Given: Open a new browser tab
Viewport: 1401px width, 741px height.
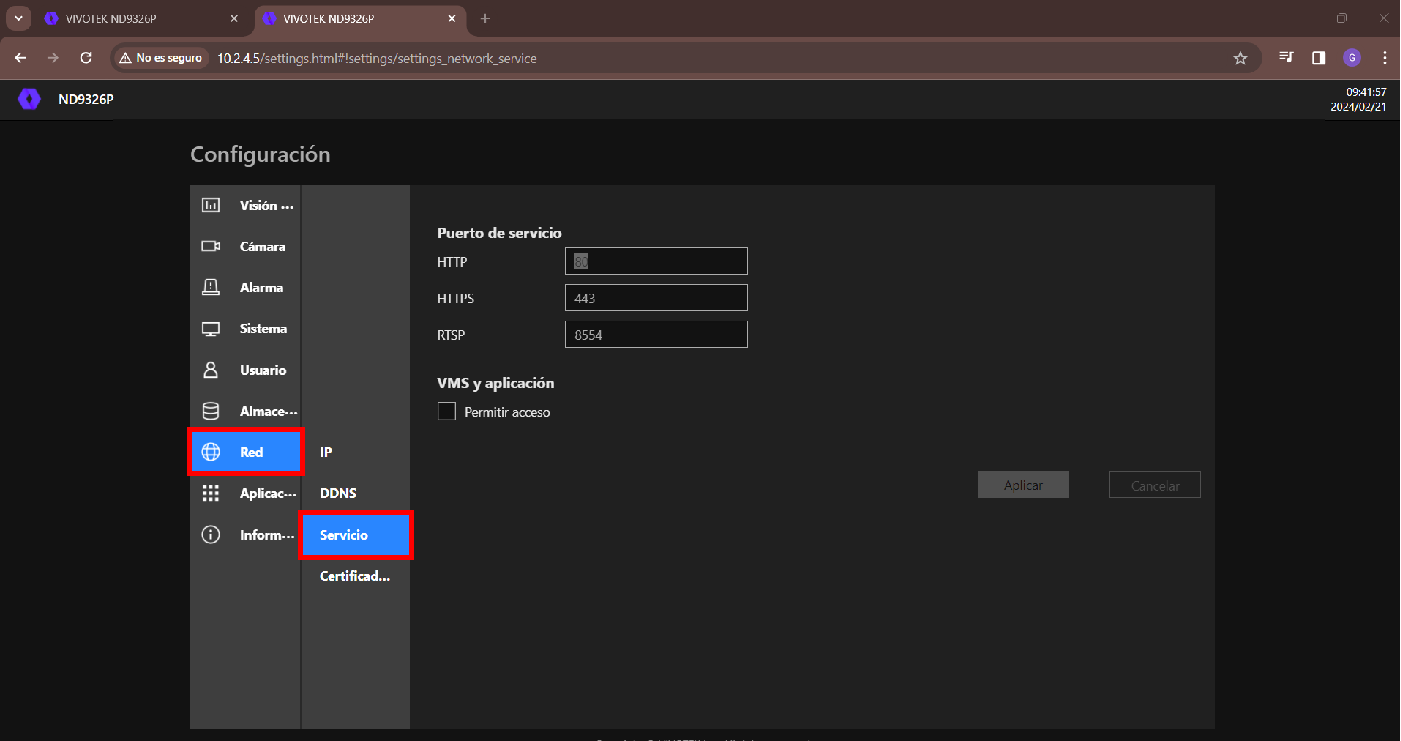Looking at the screenshot, I should coord(485,18).
